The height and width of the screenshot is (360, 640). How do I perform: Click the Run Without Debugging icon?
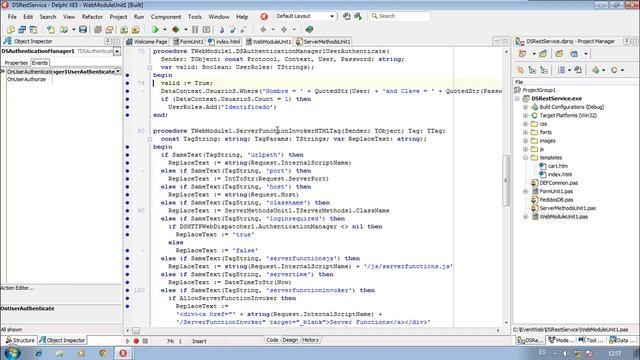(176, 29)
